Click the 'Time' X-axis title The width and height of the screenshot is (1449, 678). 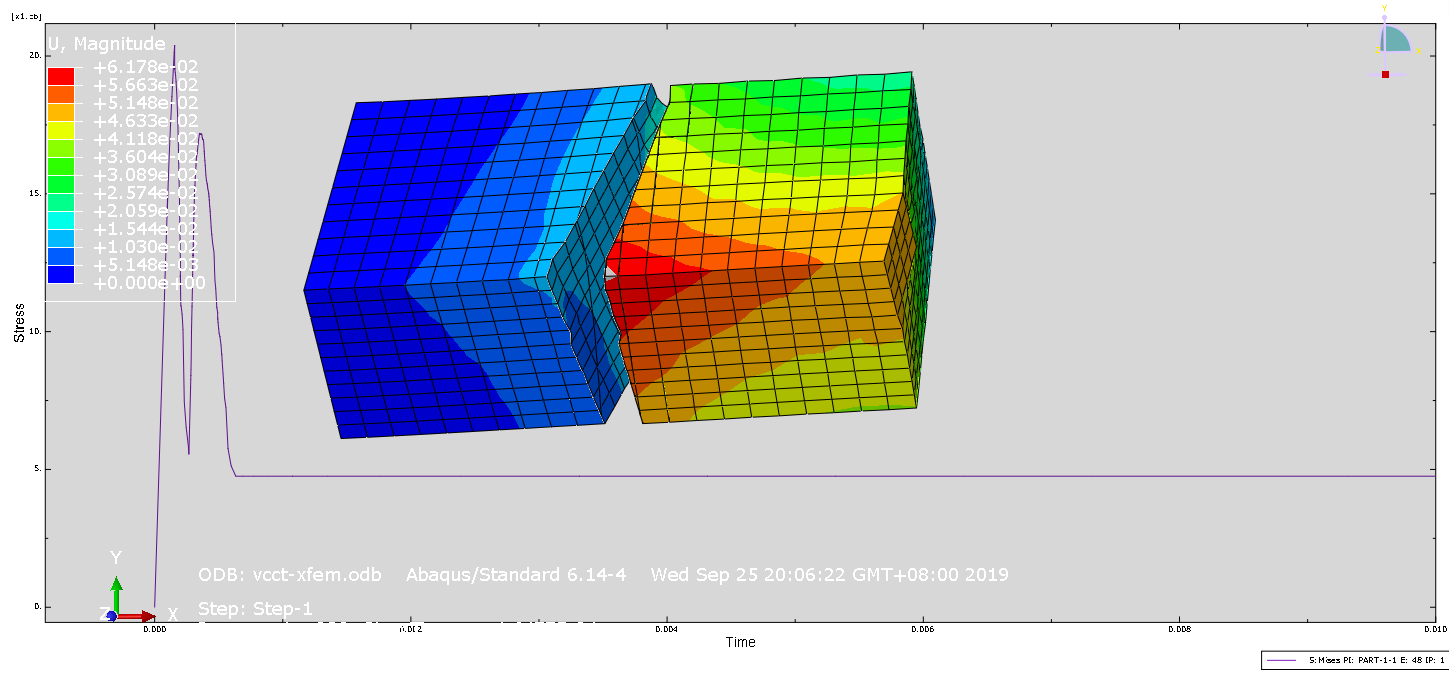tap(740, 642)
